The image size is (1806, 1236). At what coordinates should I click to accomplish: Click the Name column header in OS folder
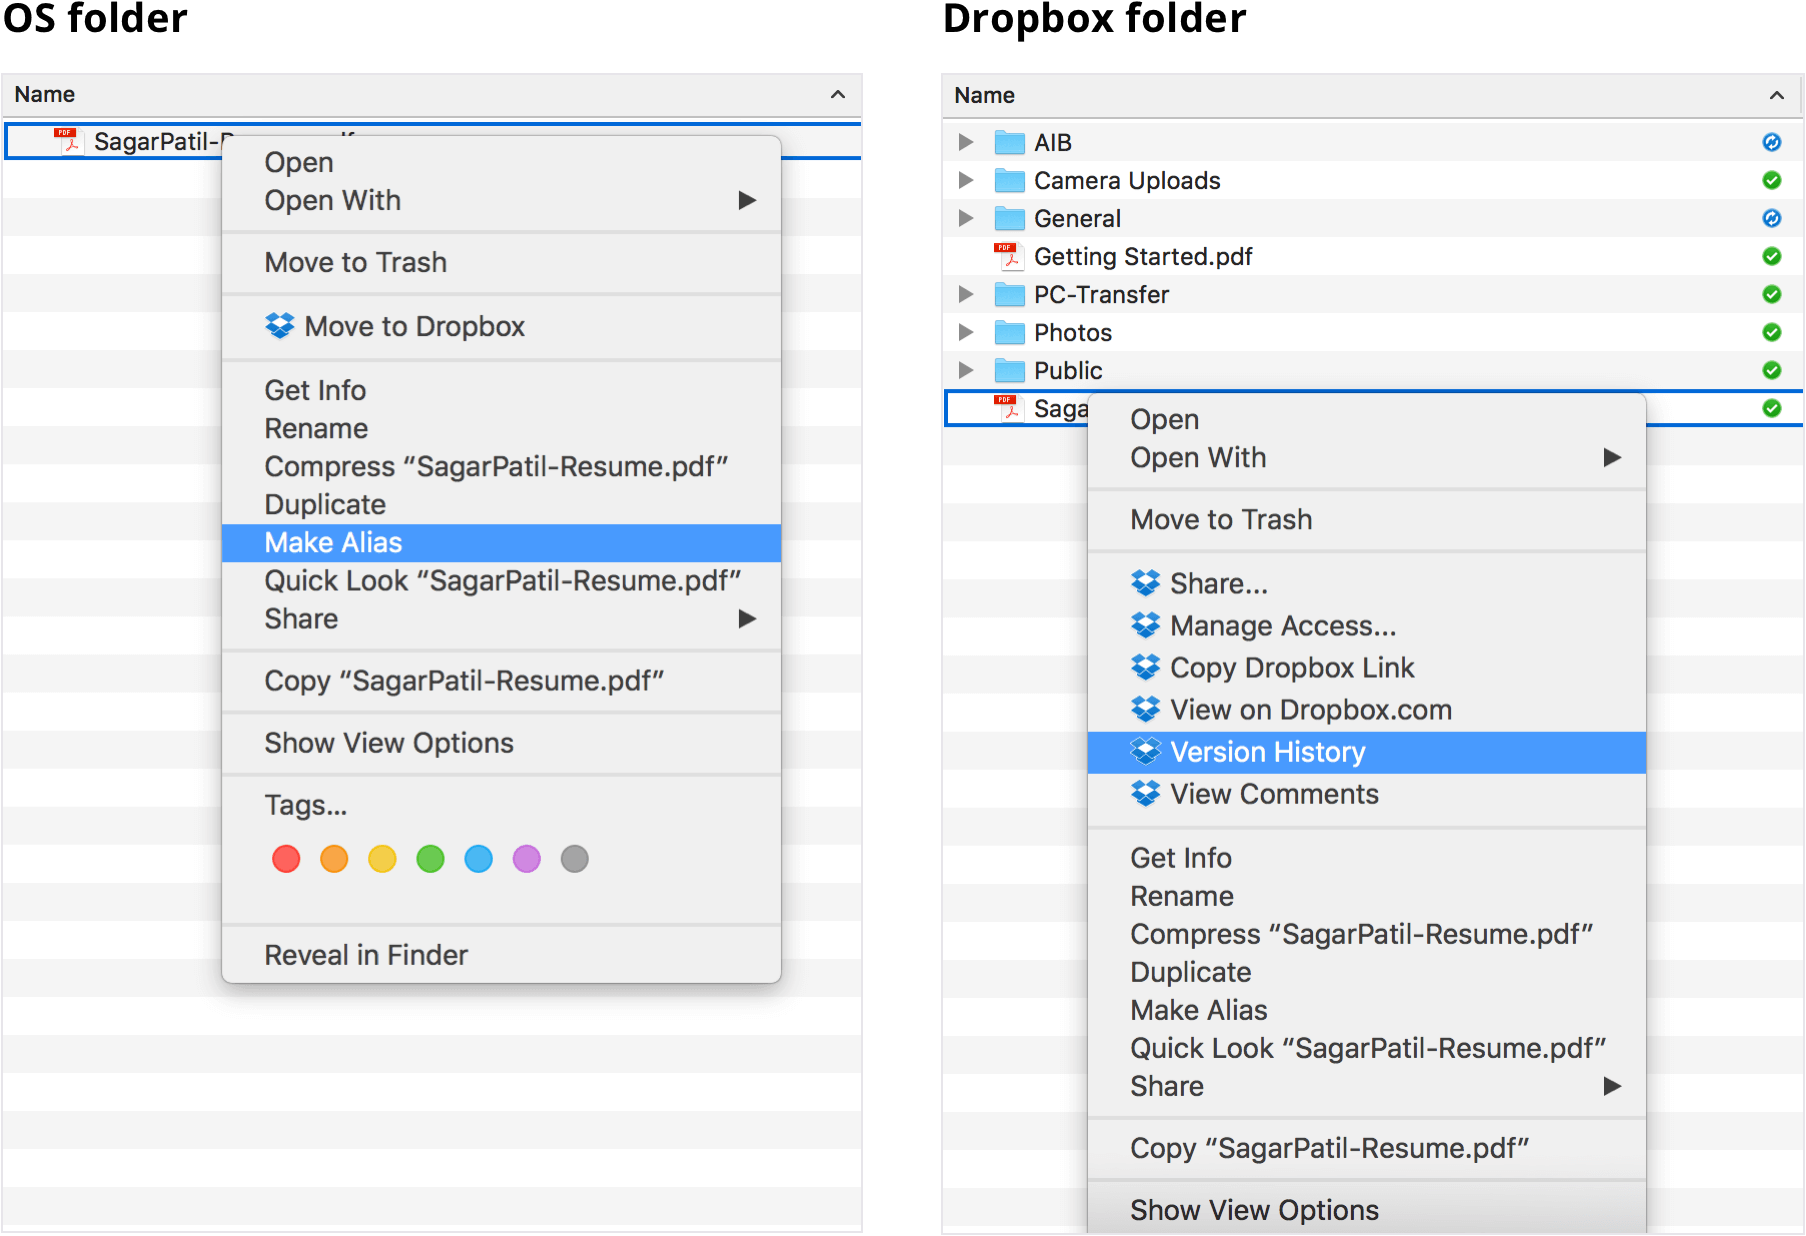pos(432,94)
